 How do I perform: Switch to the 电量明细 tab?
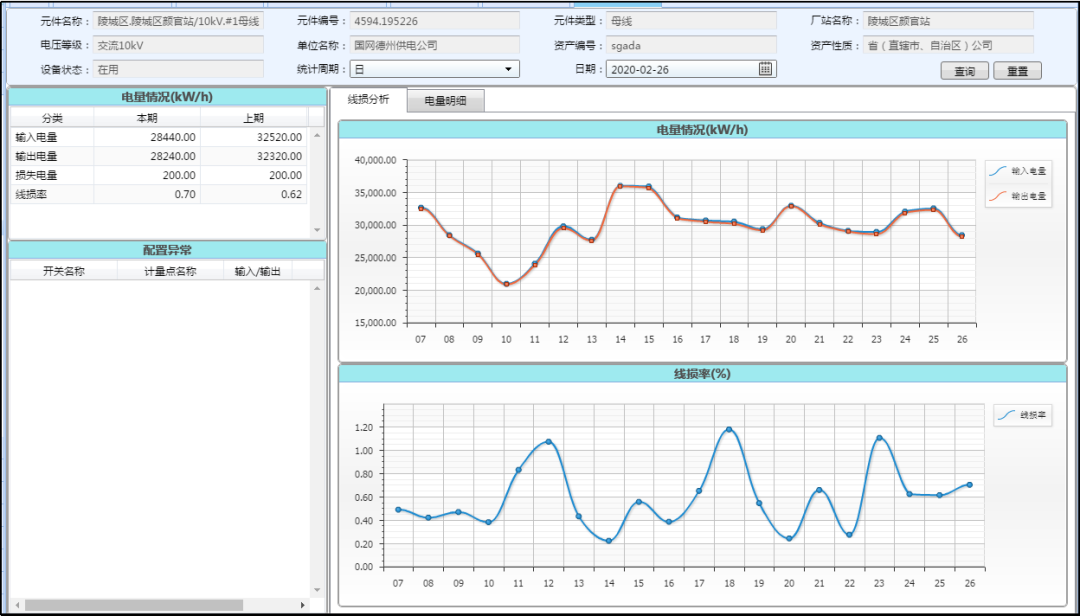(x=446, y=101)
